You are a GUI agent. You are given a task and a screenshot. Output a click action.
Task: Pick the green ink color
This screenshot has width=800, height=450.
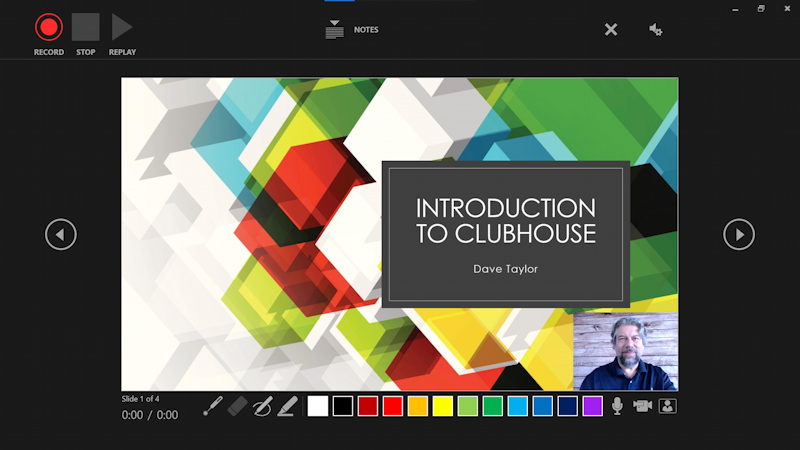(x=492, y=406)
